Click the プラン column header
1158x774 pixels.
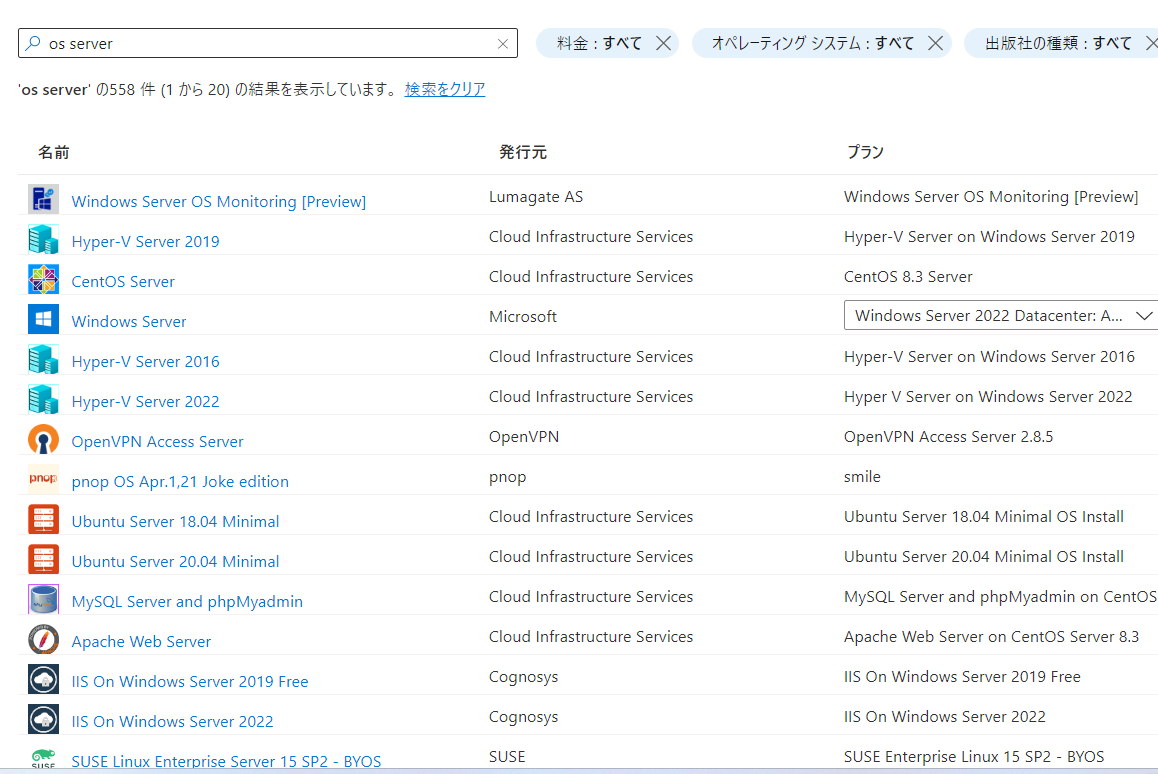tap(865, 152)
